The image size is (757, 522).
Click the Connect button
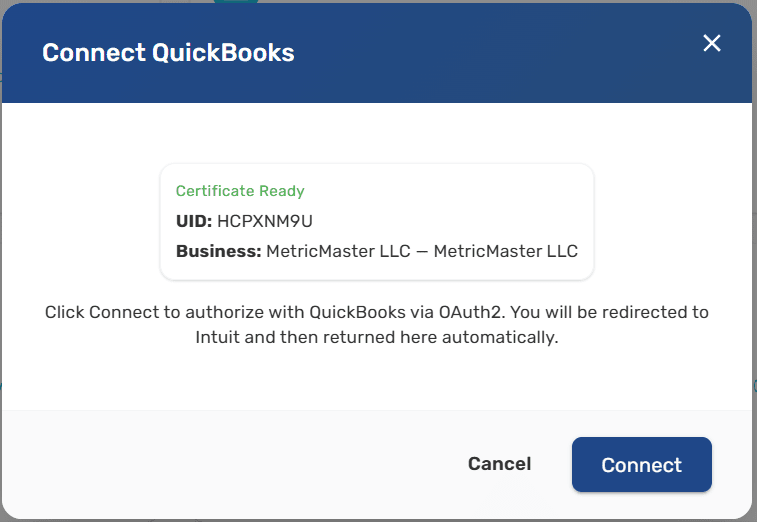pos(642,465)
